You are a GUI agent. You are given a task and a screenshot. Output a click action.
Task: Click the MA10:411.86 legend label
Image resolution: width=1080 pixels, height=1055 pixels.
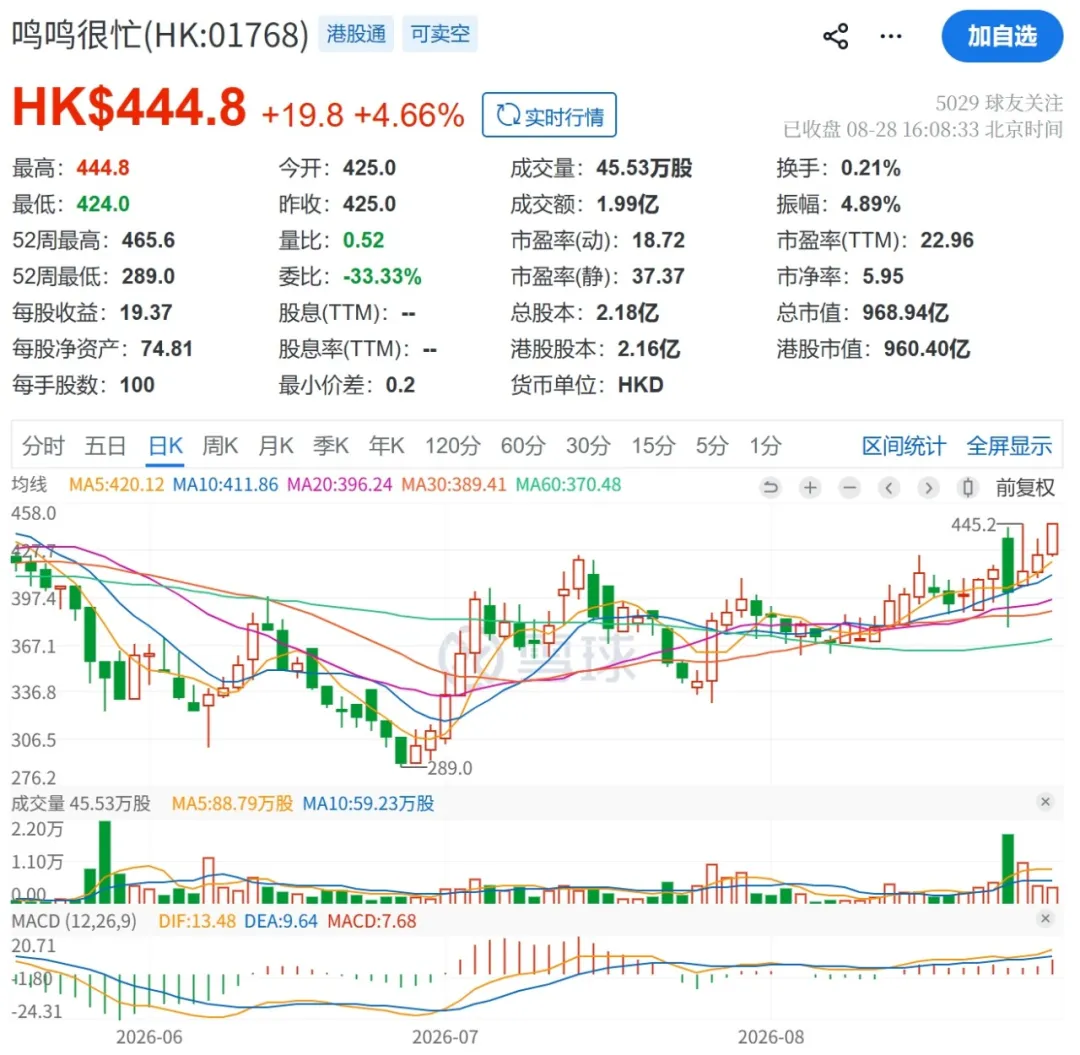point(225,485)
